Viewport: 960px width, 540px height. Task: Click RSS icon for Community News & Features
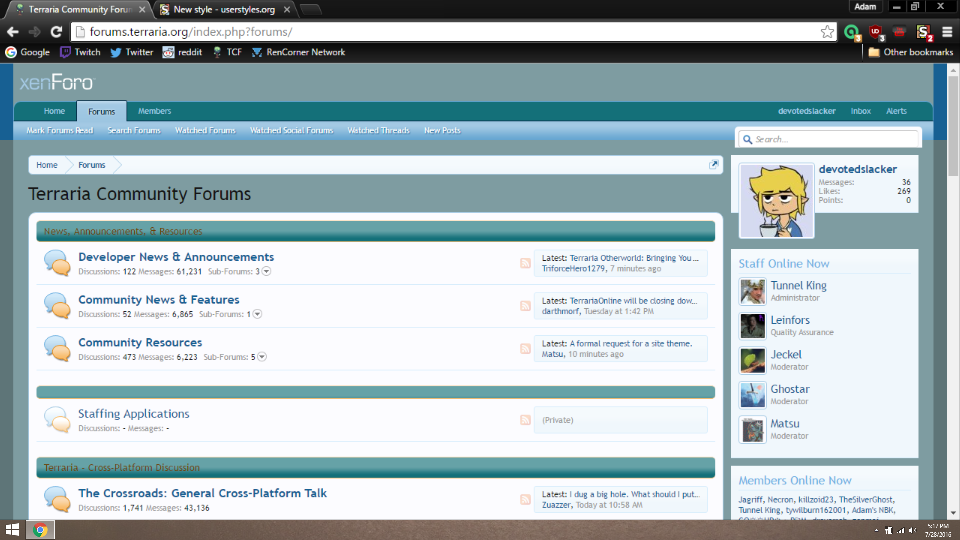(x=525, y=306)
